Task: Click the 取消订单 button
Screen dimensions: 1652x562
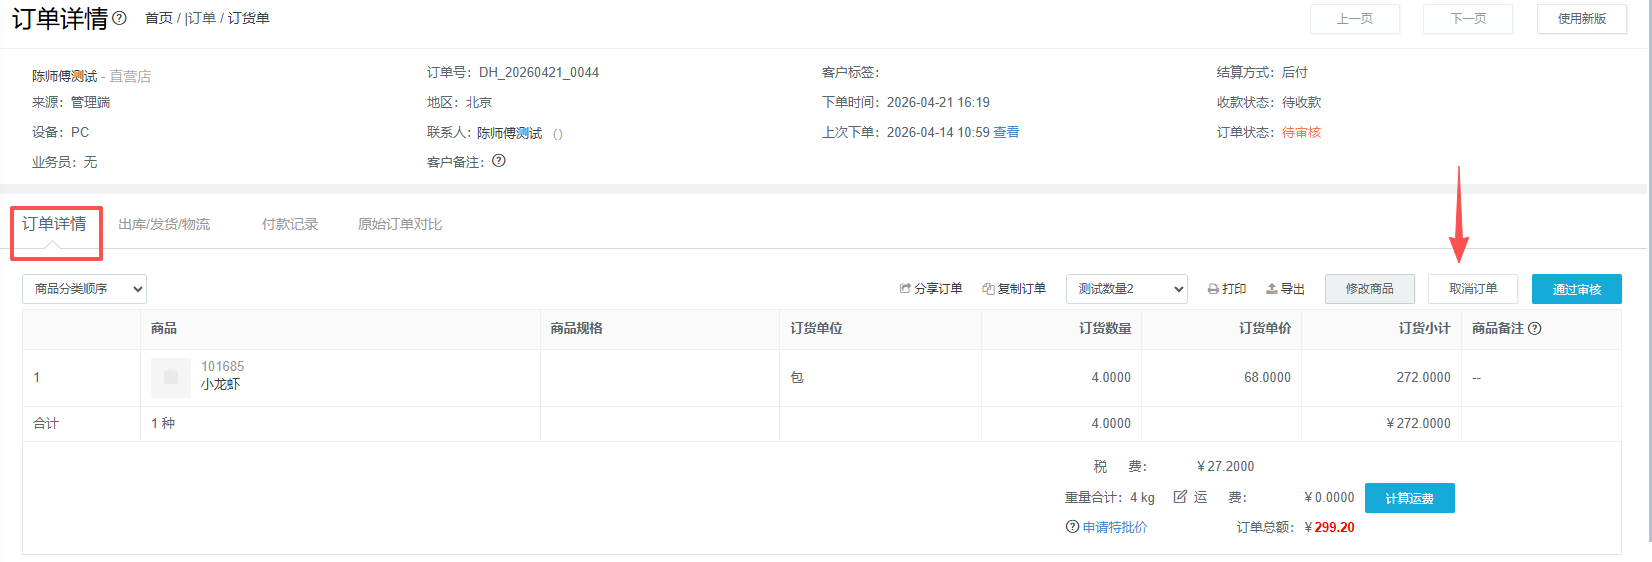Action: (x=1473, y=289)
